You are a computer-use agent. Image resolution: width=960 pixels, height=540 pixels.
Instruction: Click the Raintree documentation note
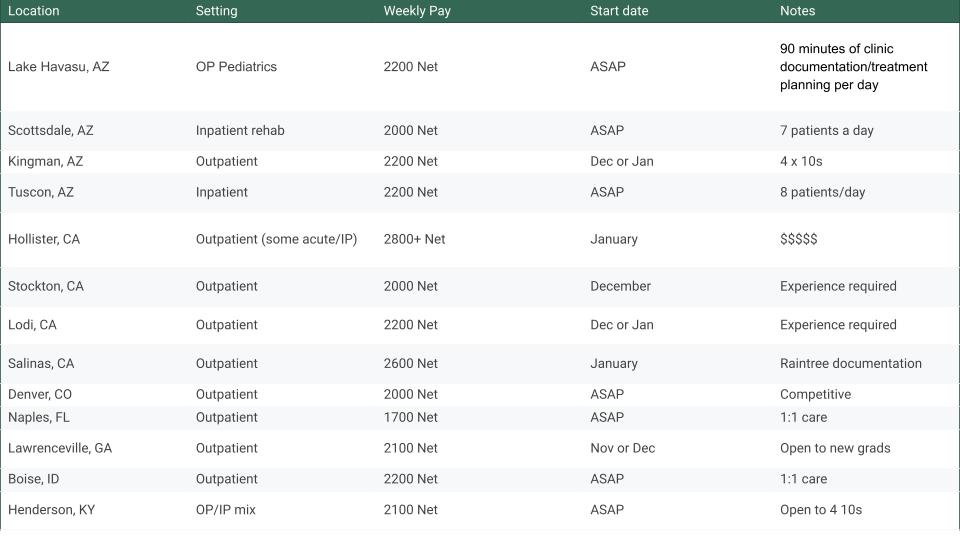click(850, 364)
